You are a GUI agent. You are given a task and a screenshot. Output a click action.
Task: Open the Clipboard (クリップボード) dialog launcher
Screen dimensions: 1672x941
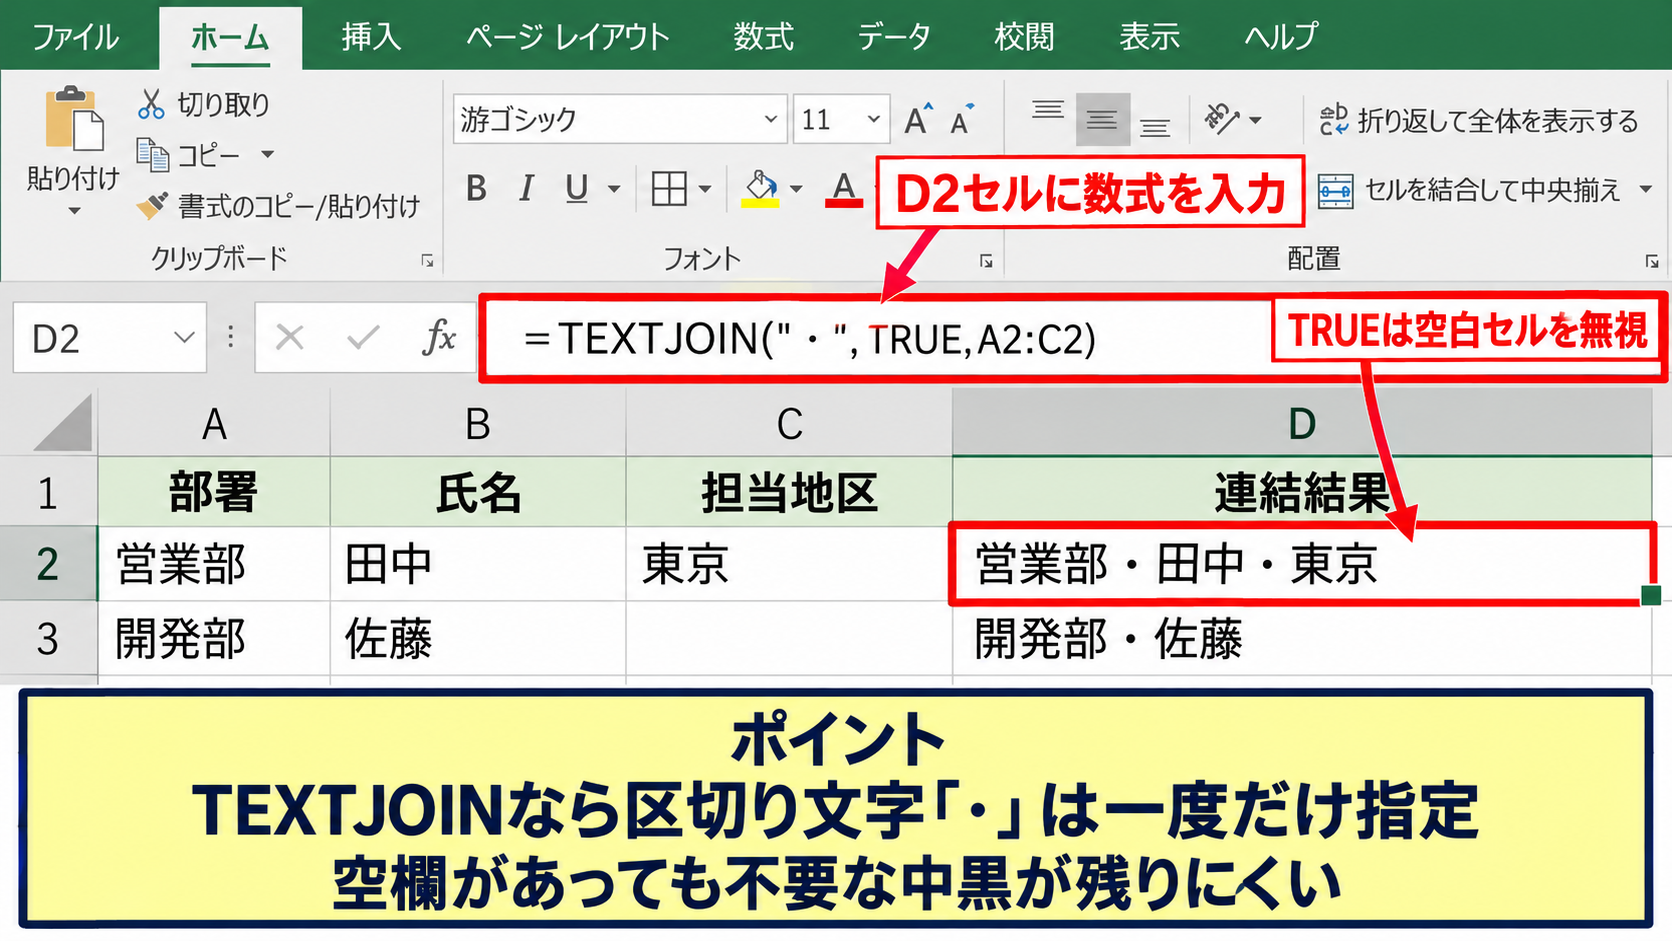click(427, 261)
